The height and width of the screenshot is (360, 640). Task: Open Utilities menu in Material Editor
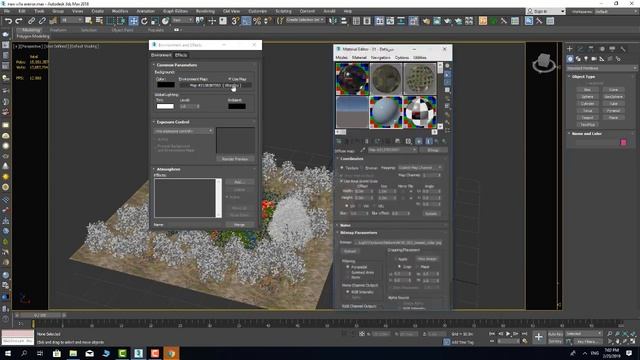pyautogui.click(x=420, y=58)
